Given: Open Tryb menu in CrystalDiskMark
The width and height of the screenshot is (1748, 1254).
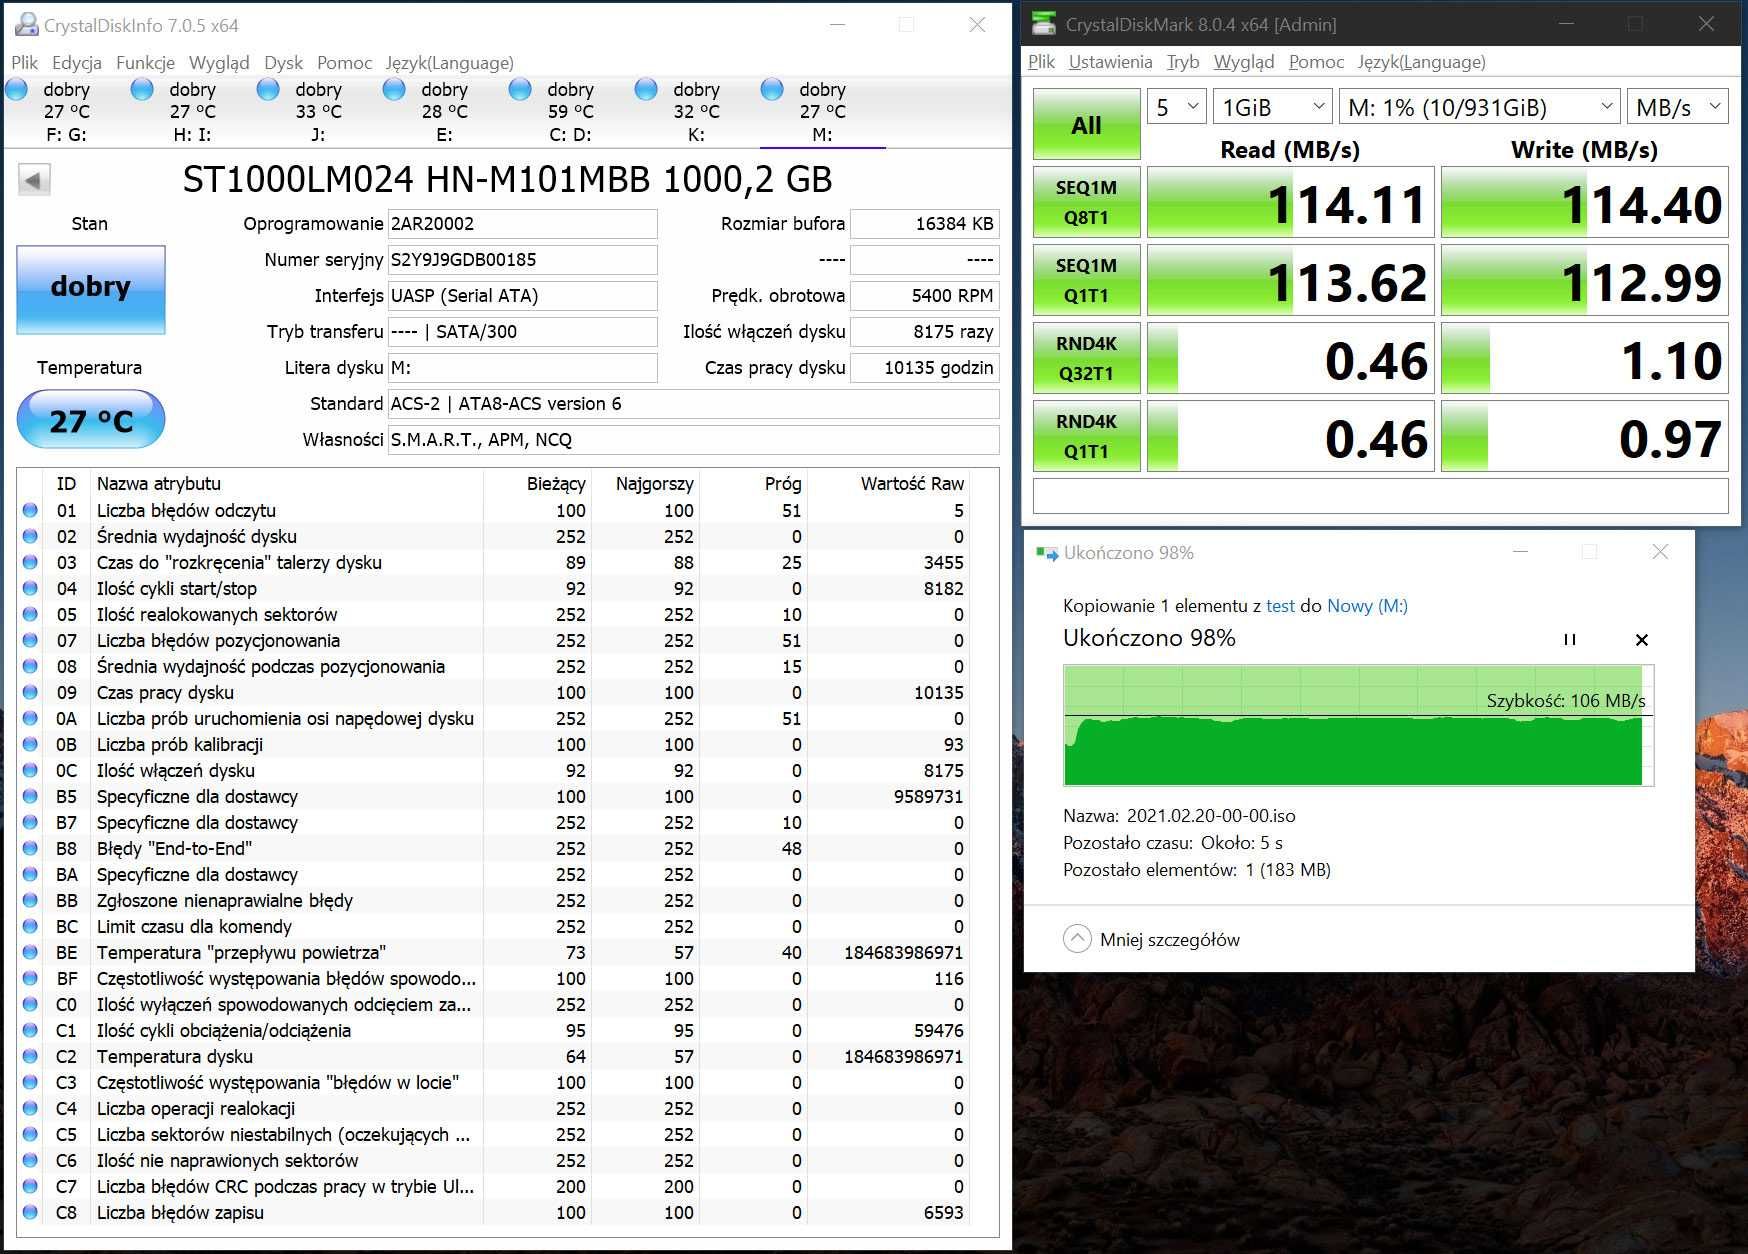Looking at the screenshot, I should click(1183, 62).
